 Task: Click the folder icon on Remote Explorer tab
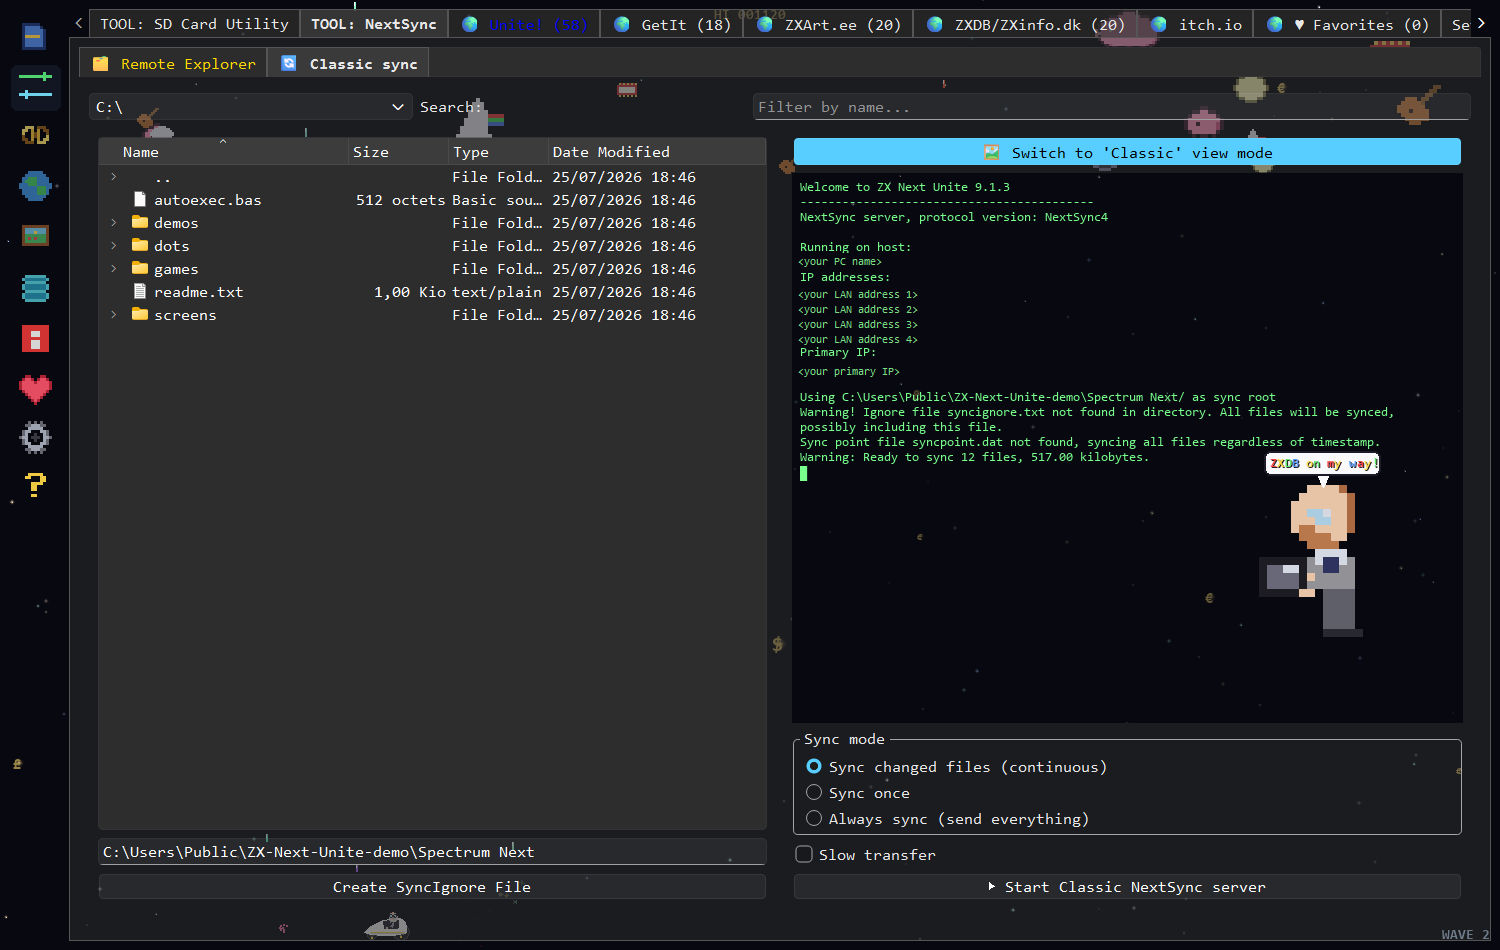coord(101,64)
